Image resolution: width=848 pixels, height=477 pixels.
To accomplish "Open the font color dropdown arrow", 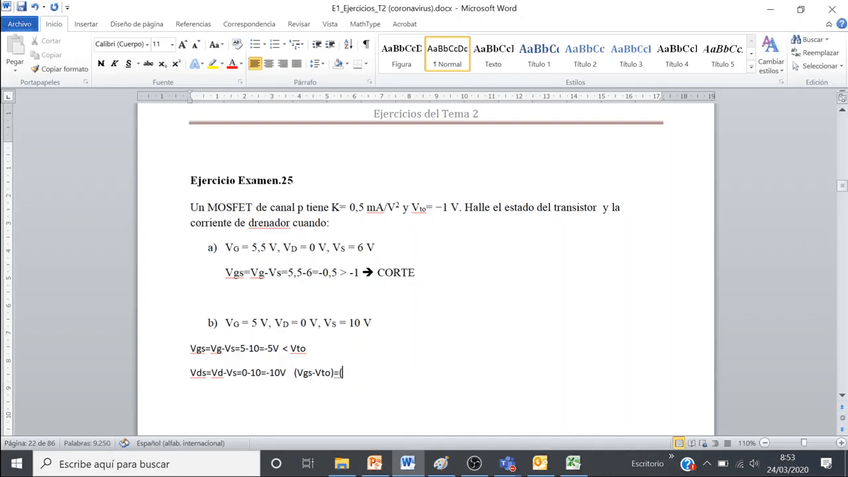I will click(x=241, y=64).
